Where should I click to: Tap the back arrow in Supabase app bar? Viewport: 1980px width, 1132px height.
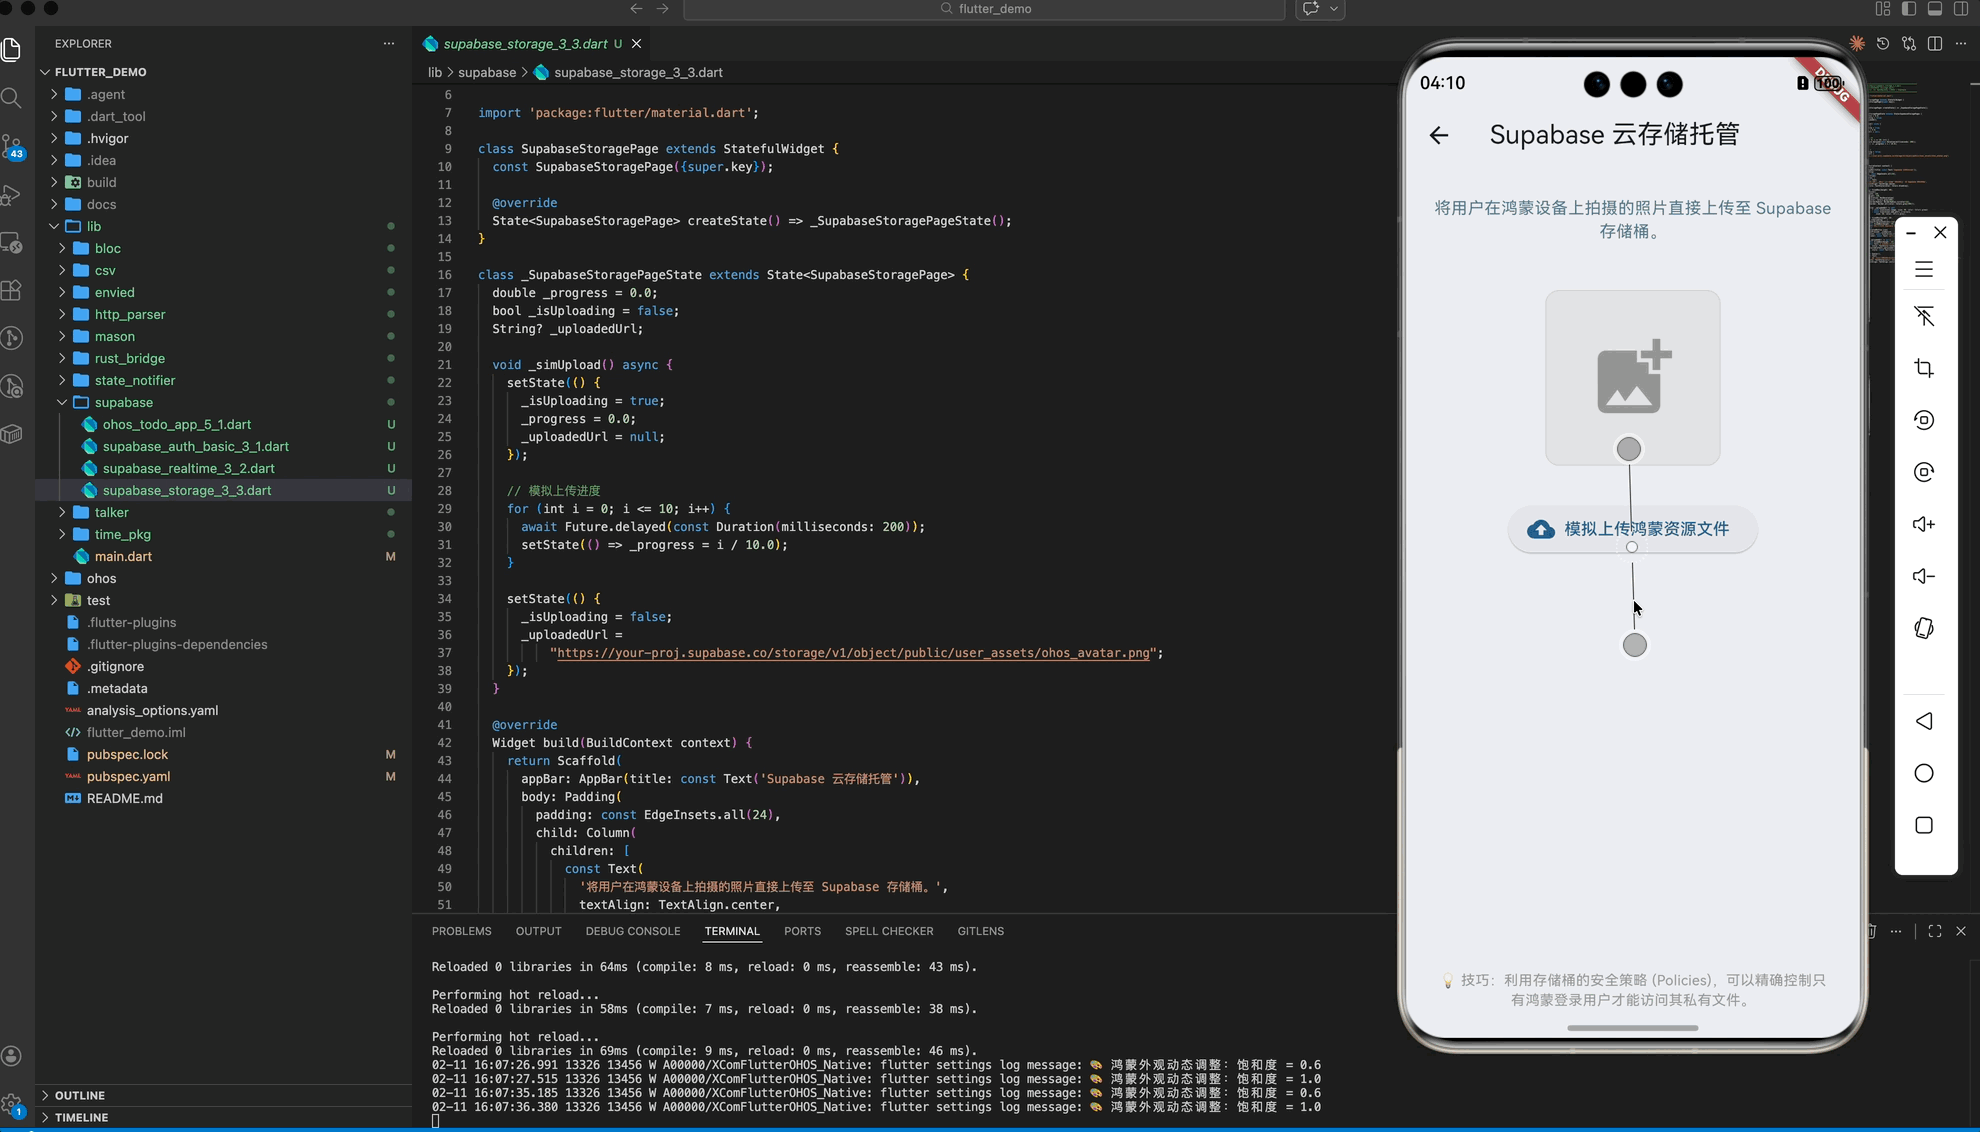(1438, 135)
